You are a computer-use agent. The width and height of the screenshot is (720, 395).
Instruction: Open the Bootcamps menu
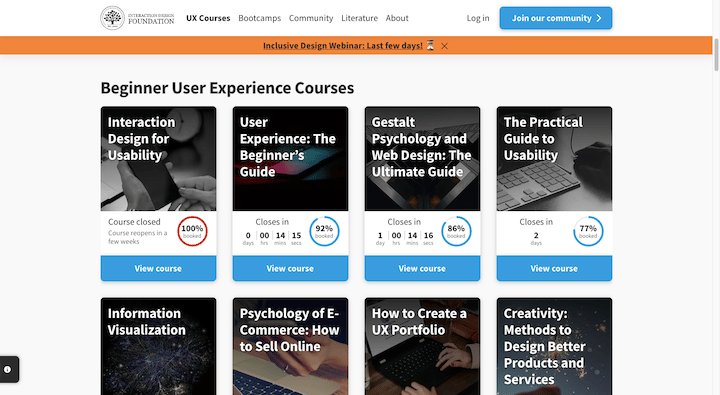[x=259, y=18]
